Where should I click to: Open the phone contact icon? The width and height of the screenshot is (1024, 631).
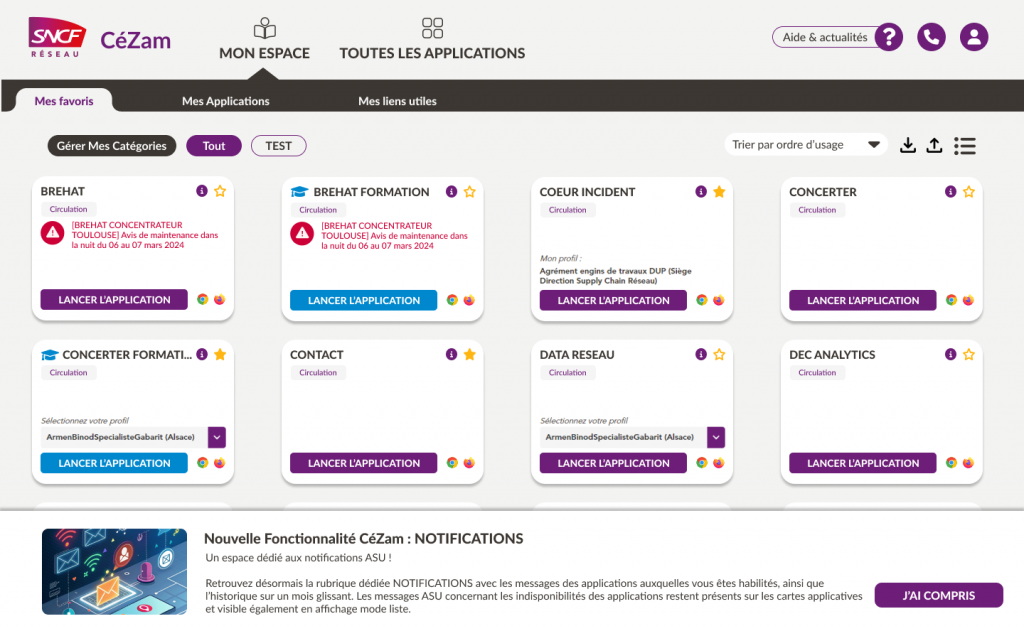click(931, 37)
